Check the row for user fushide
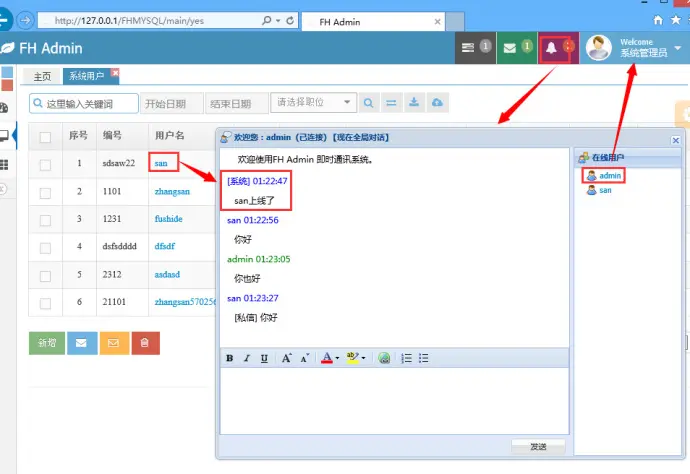 coord(45,220)
